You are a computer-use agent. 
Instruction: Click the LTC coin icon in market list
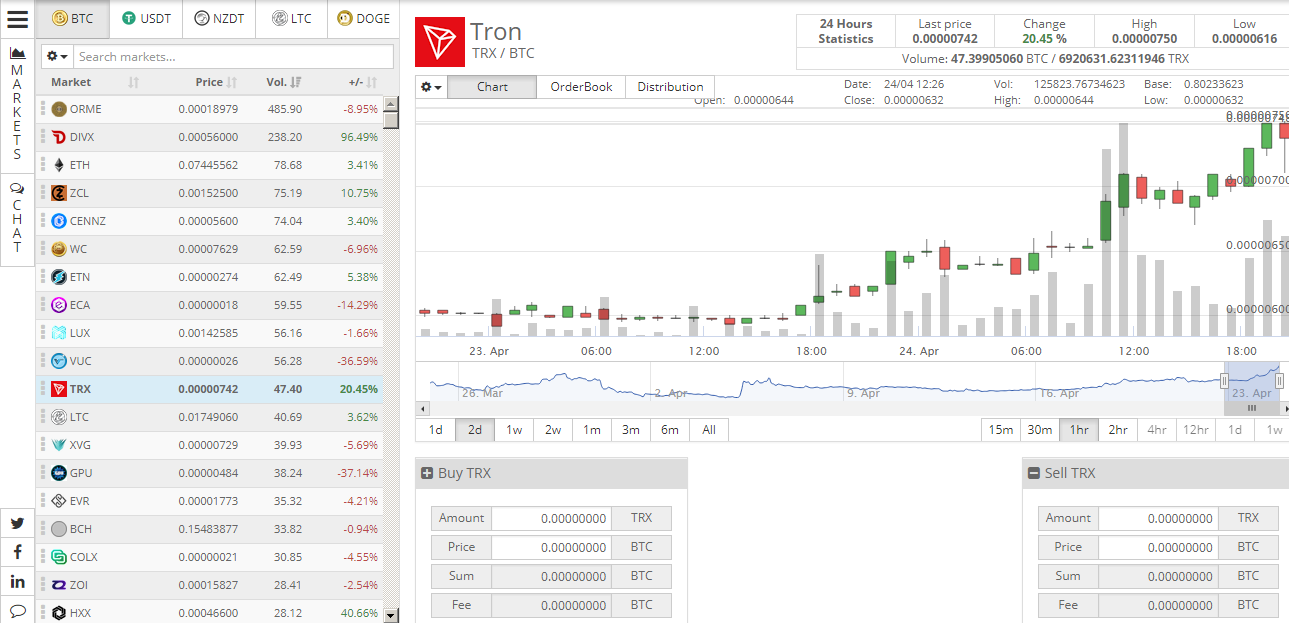click(59, 417)
